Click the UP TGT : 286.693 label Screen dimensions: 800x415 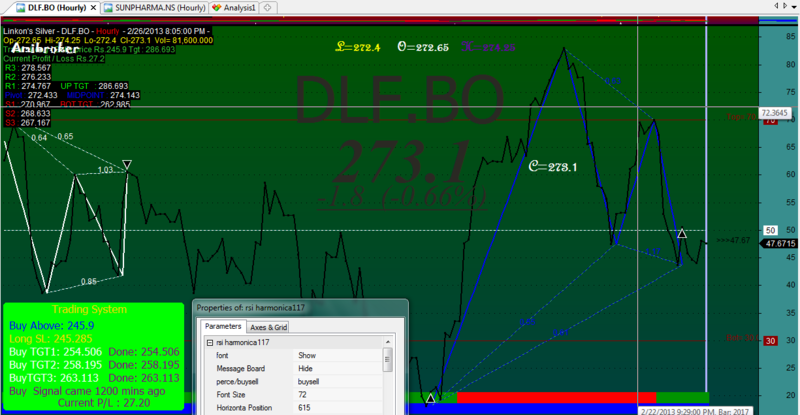pos(94,86)
